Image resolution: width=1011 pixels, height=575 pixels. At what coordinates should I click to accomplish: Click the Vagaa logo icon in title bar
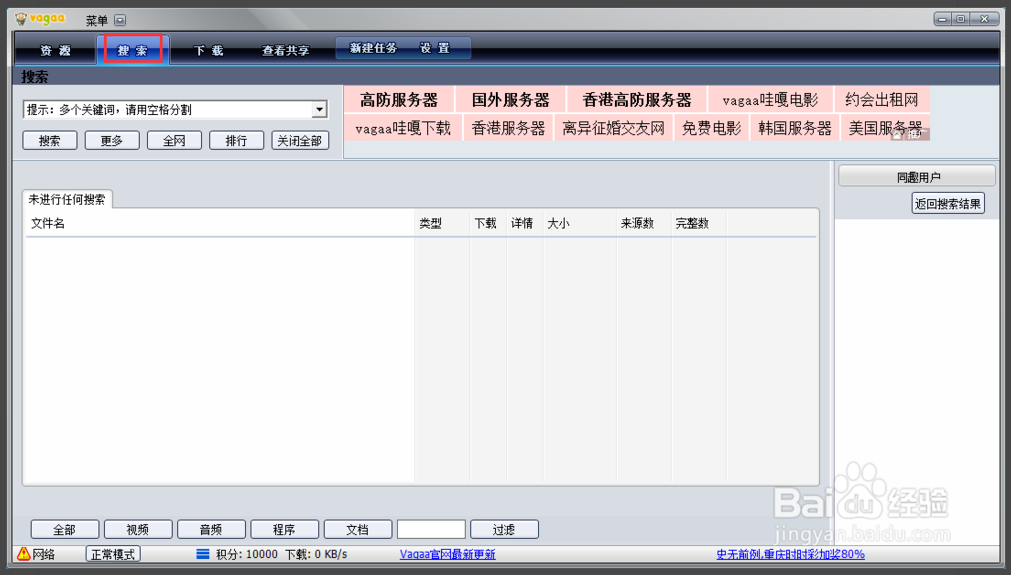tap(21, 19)
